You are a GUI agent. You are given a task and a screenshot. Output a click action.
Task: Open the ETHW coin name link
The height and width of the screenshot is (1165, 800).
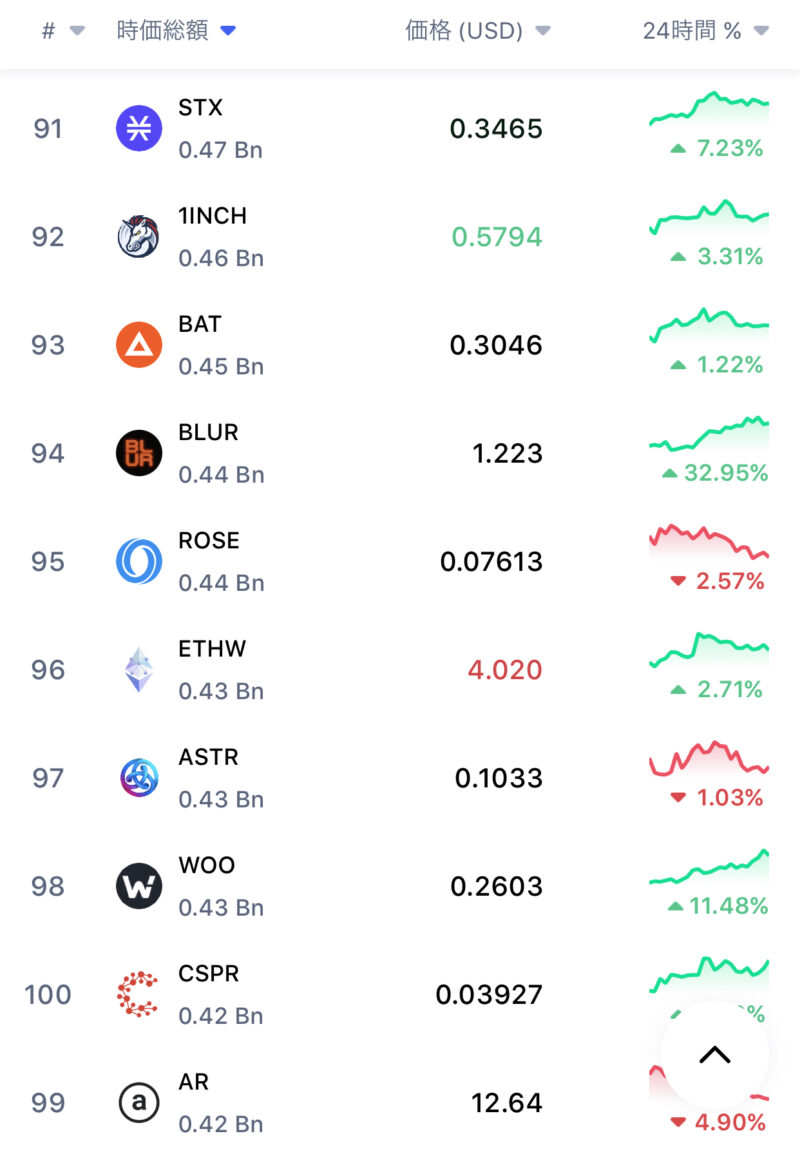click(x=212, y=649)
